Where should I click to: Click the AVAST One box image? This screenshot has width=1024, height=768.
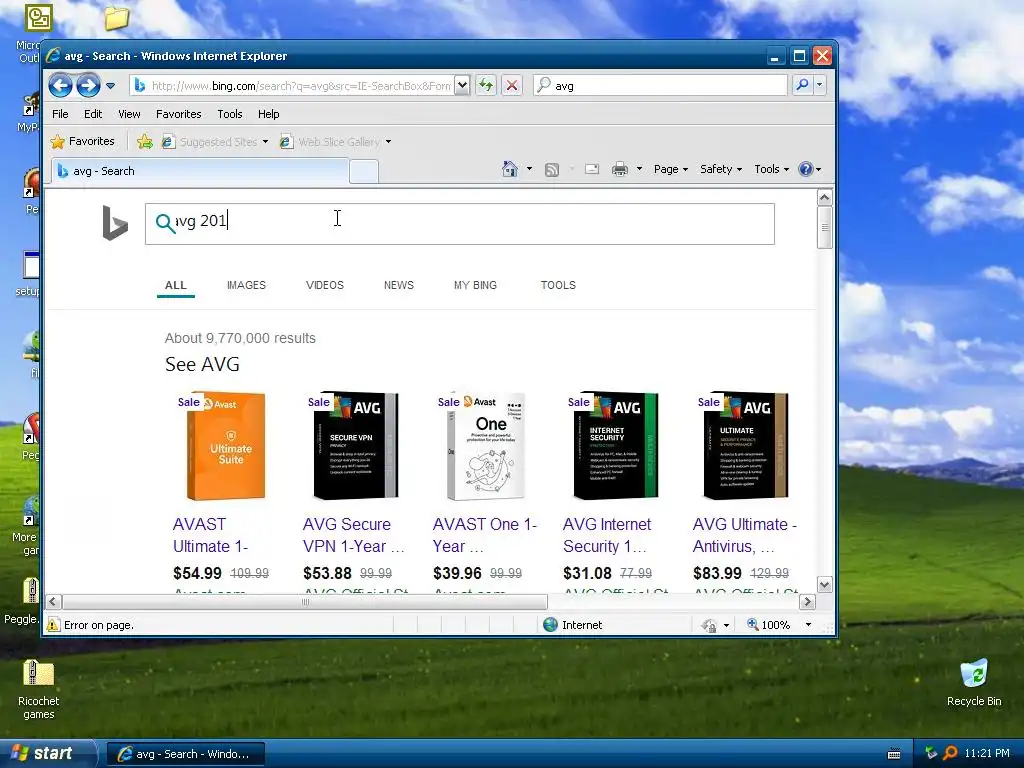(486, 446)
